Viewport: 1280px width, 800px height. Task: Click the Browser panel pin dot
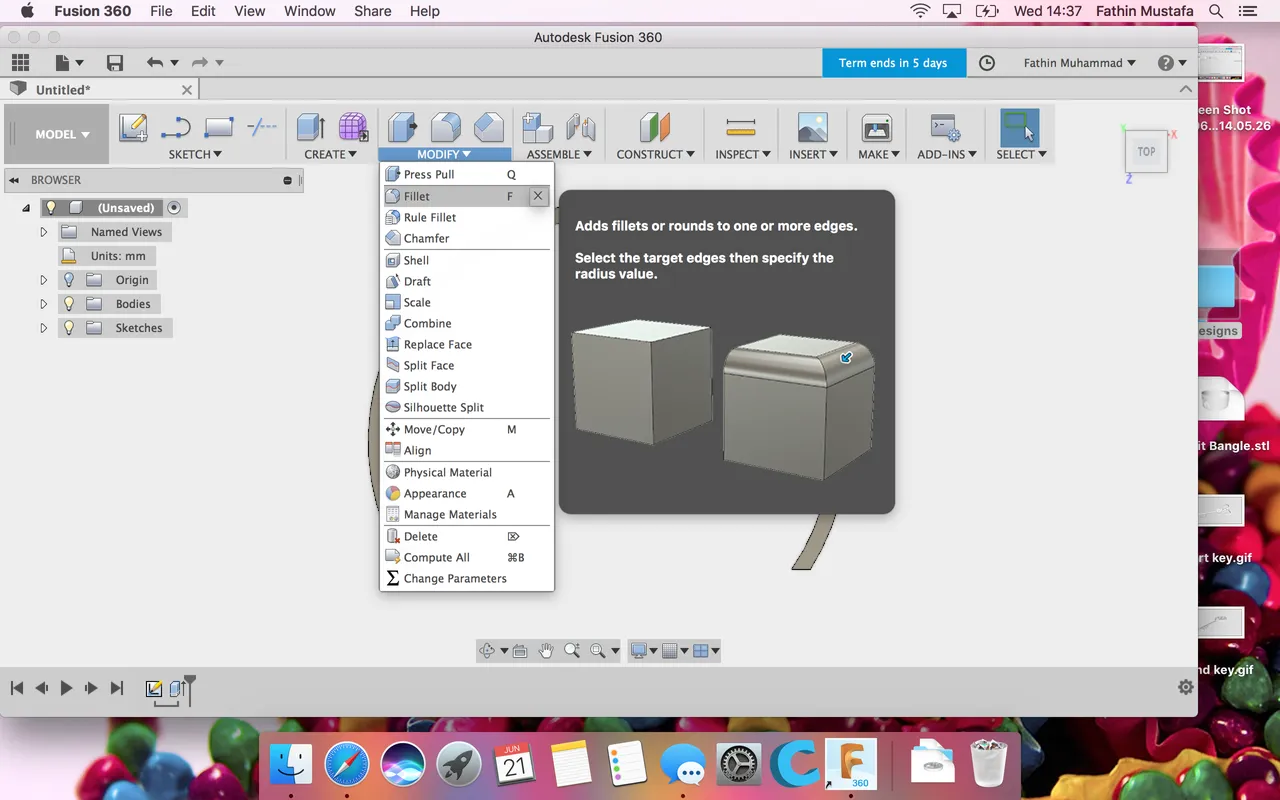[x=288, y=180]
